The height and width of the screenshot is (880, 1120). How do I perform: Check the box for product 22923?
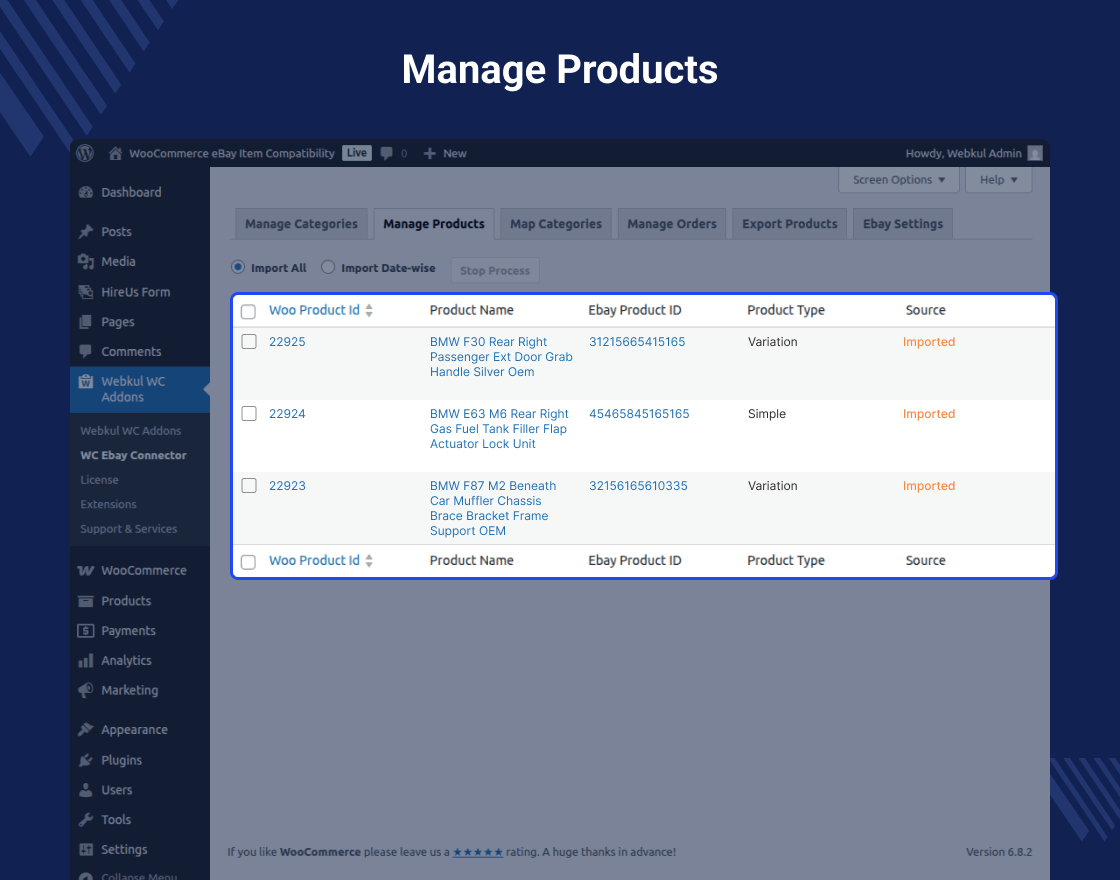249,486
